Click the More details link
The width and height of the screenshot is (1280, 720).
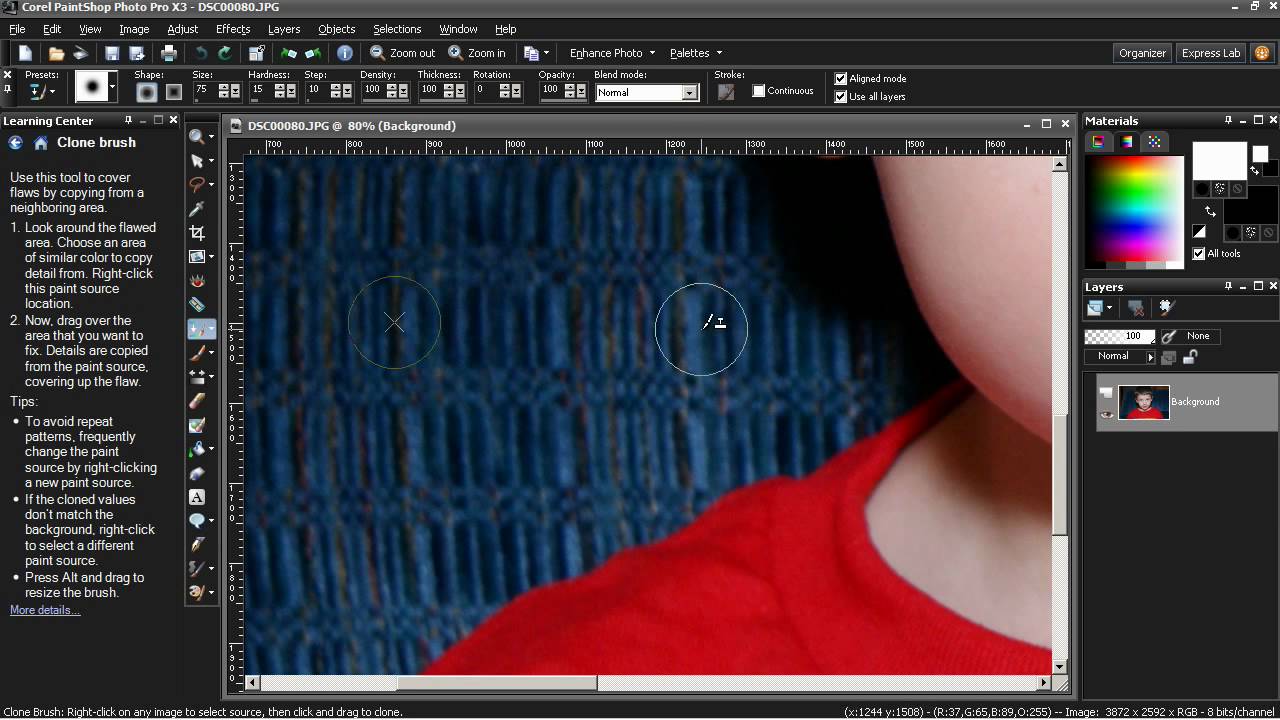45,610
